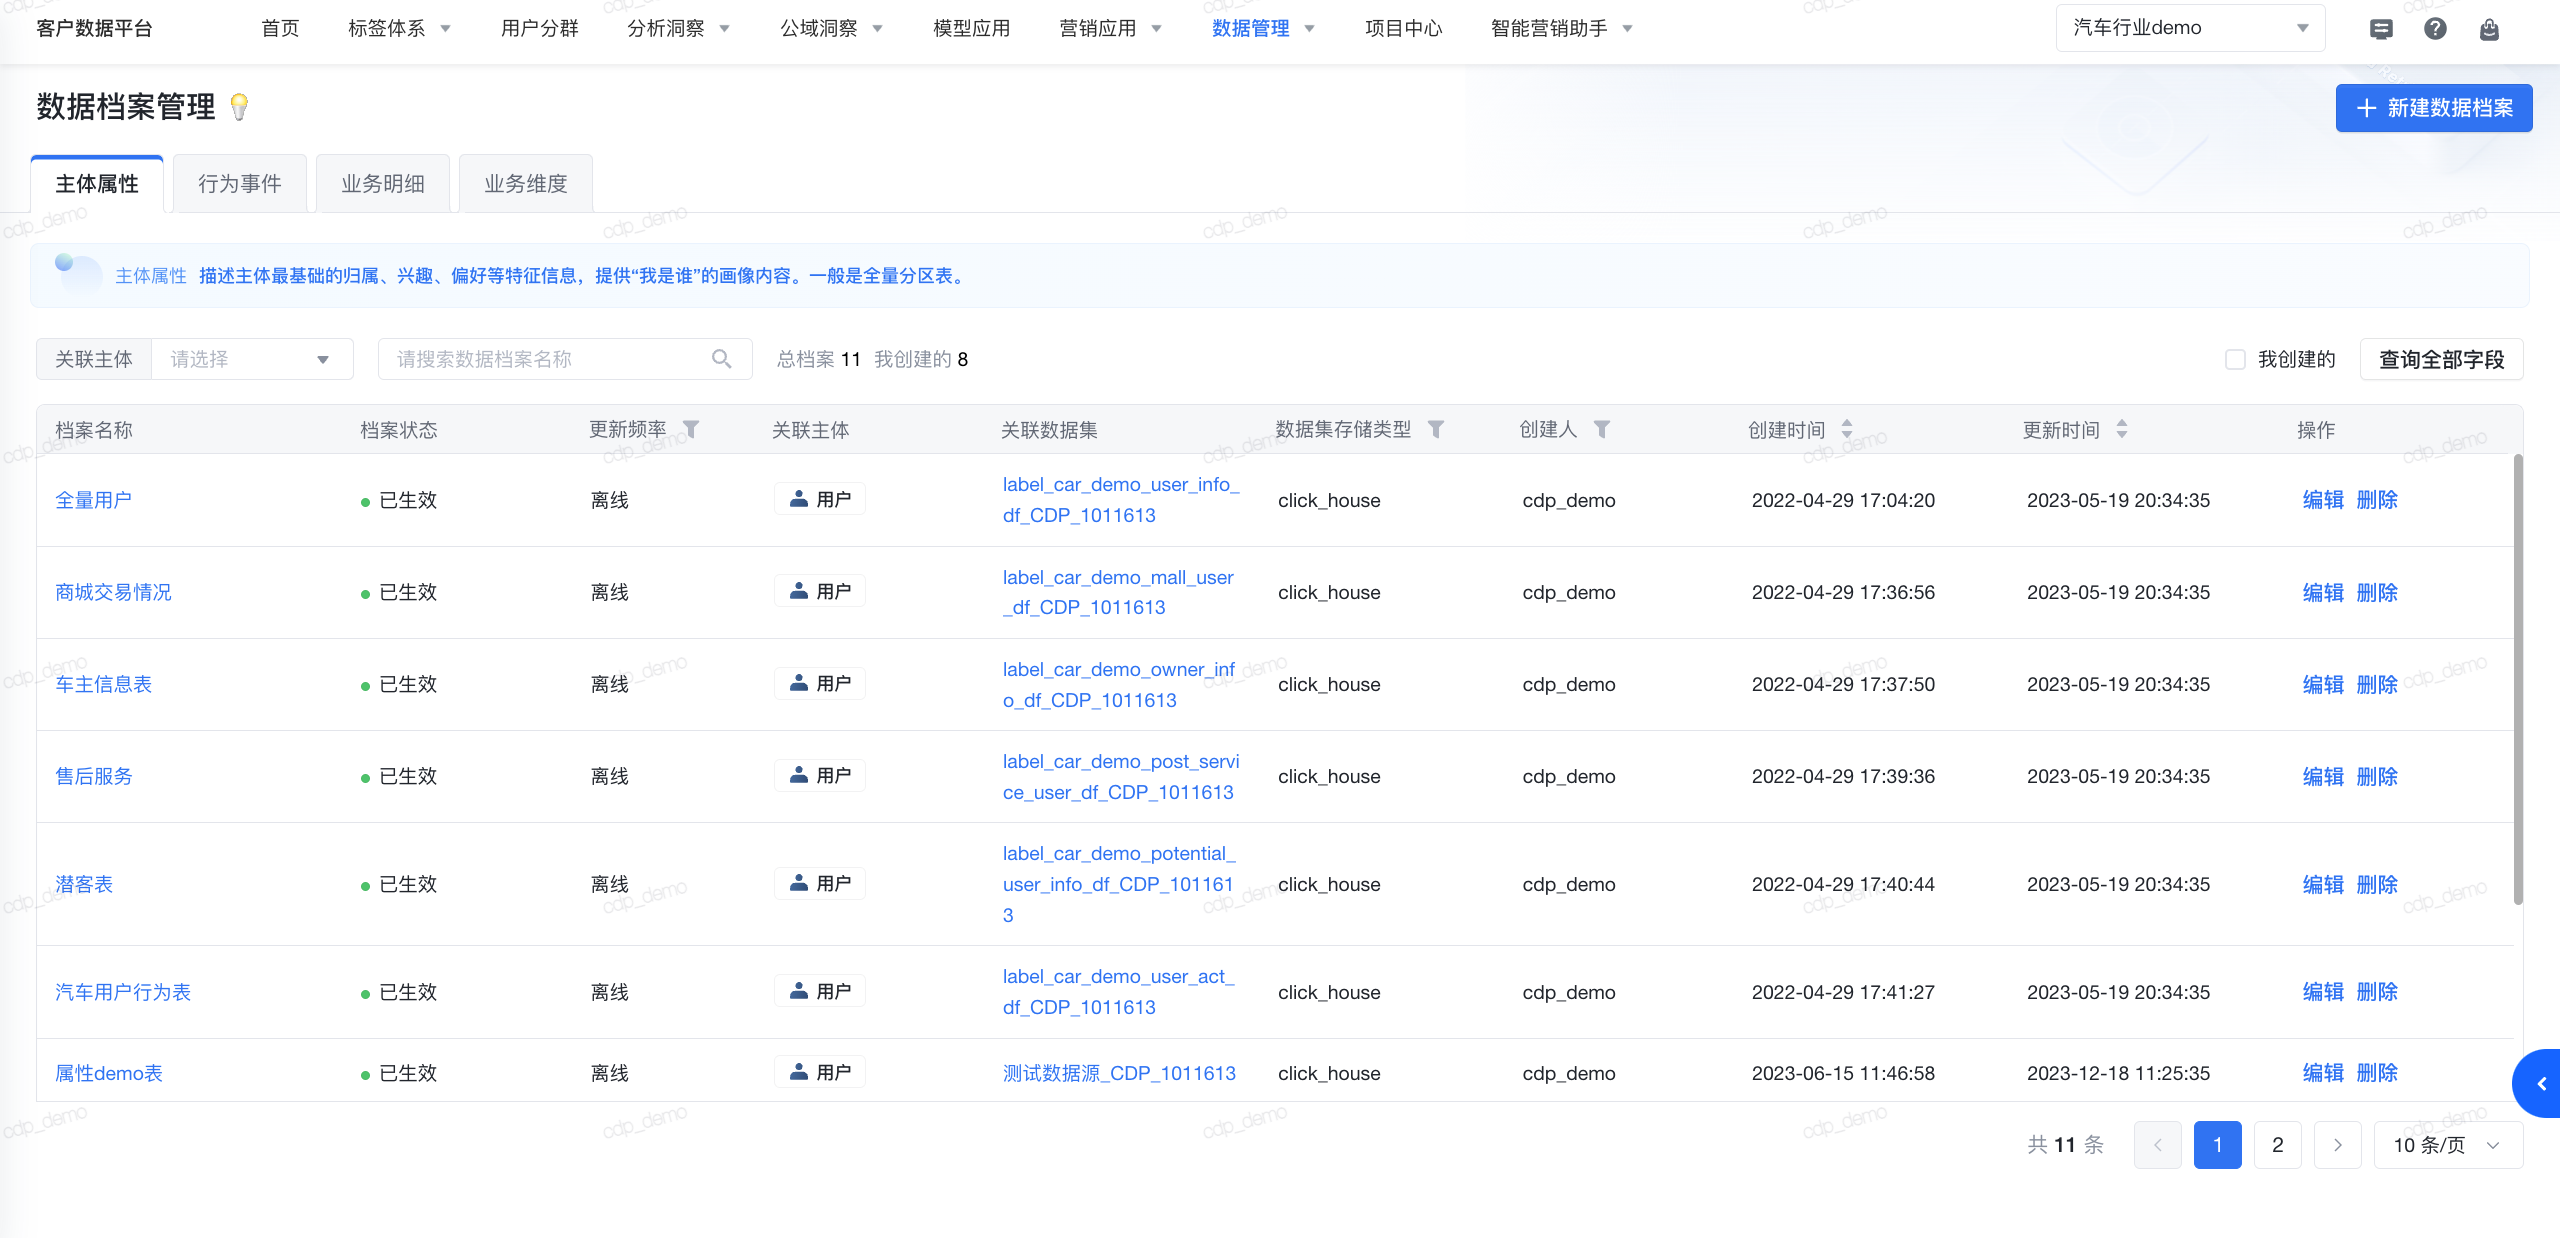Click 删除 for the 车主信息表 row

coord(2377,684)
